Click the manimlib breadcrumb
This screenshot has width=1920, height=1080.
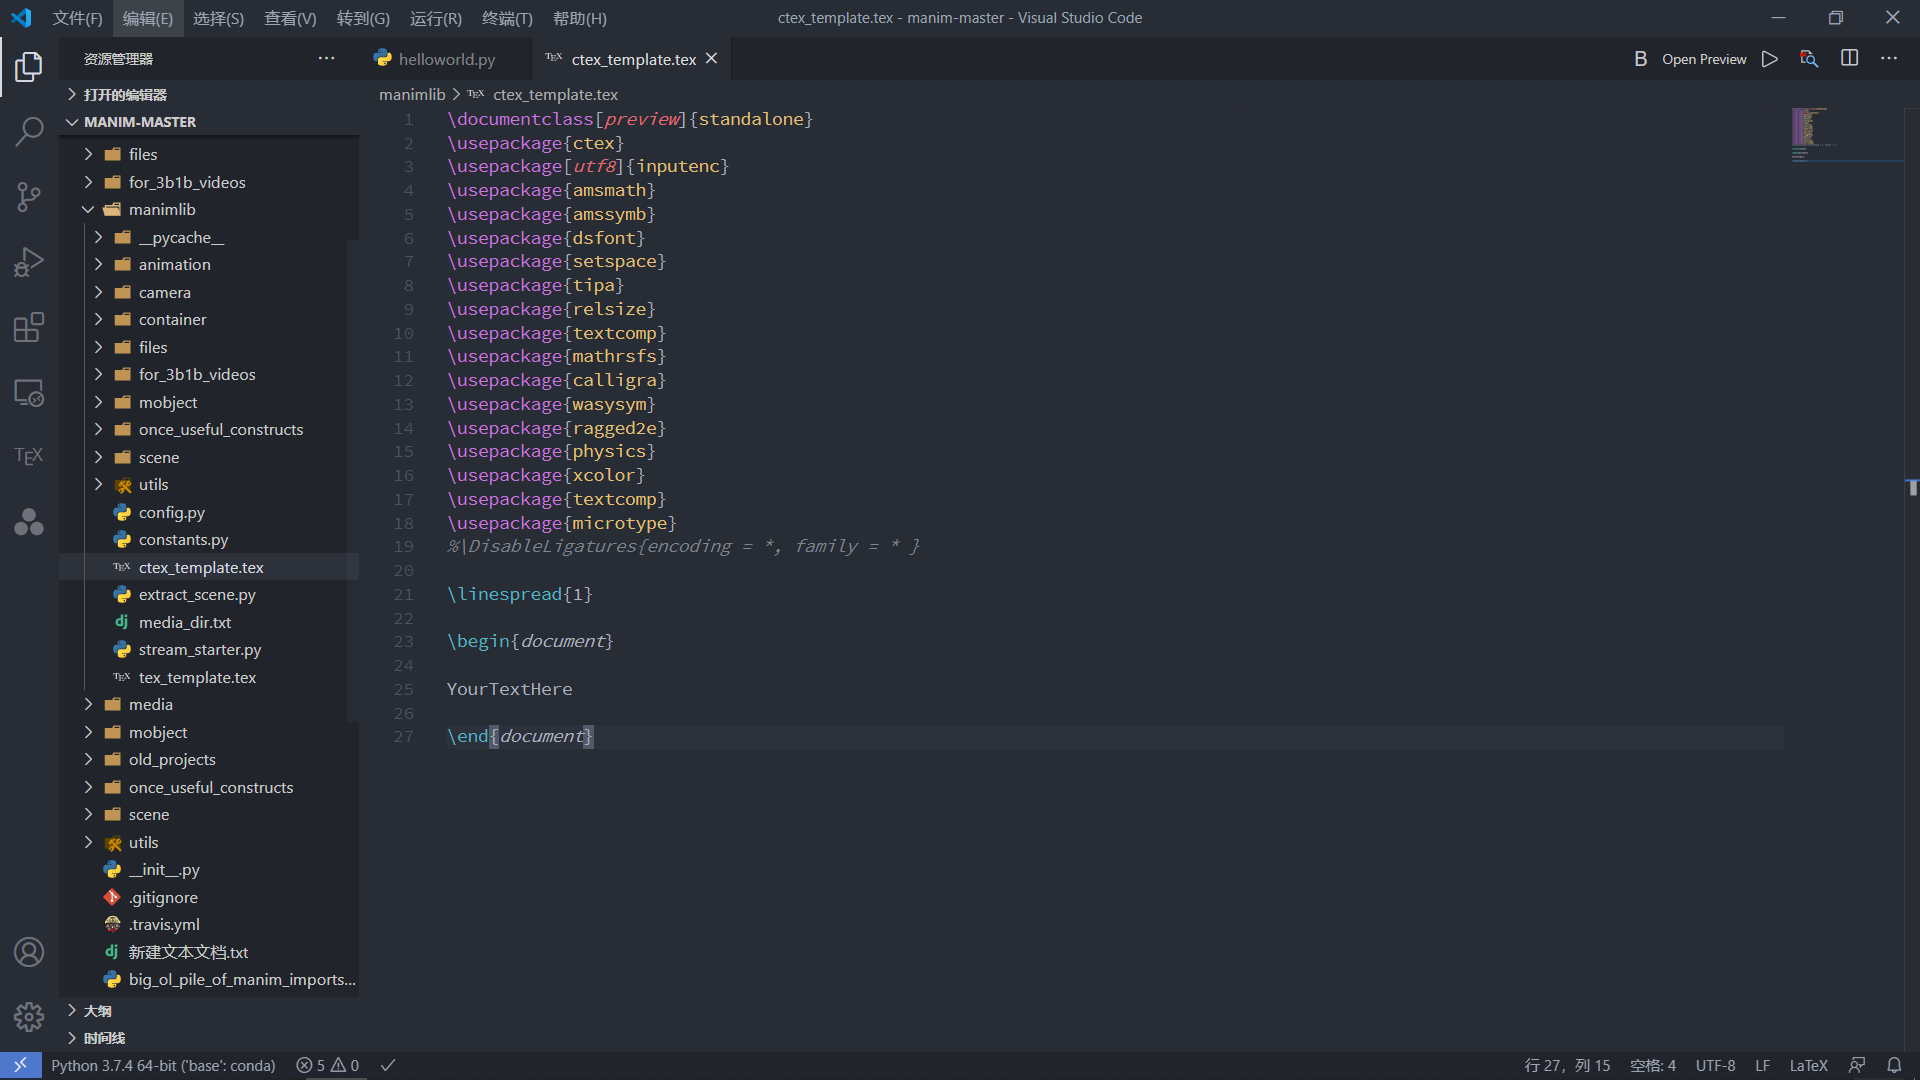(412, 95)
